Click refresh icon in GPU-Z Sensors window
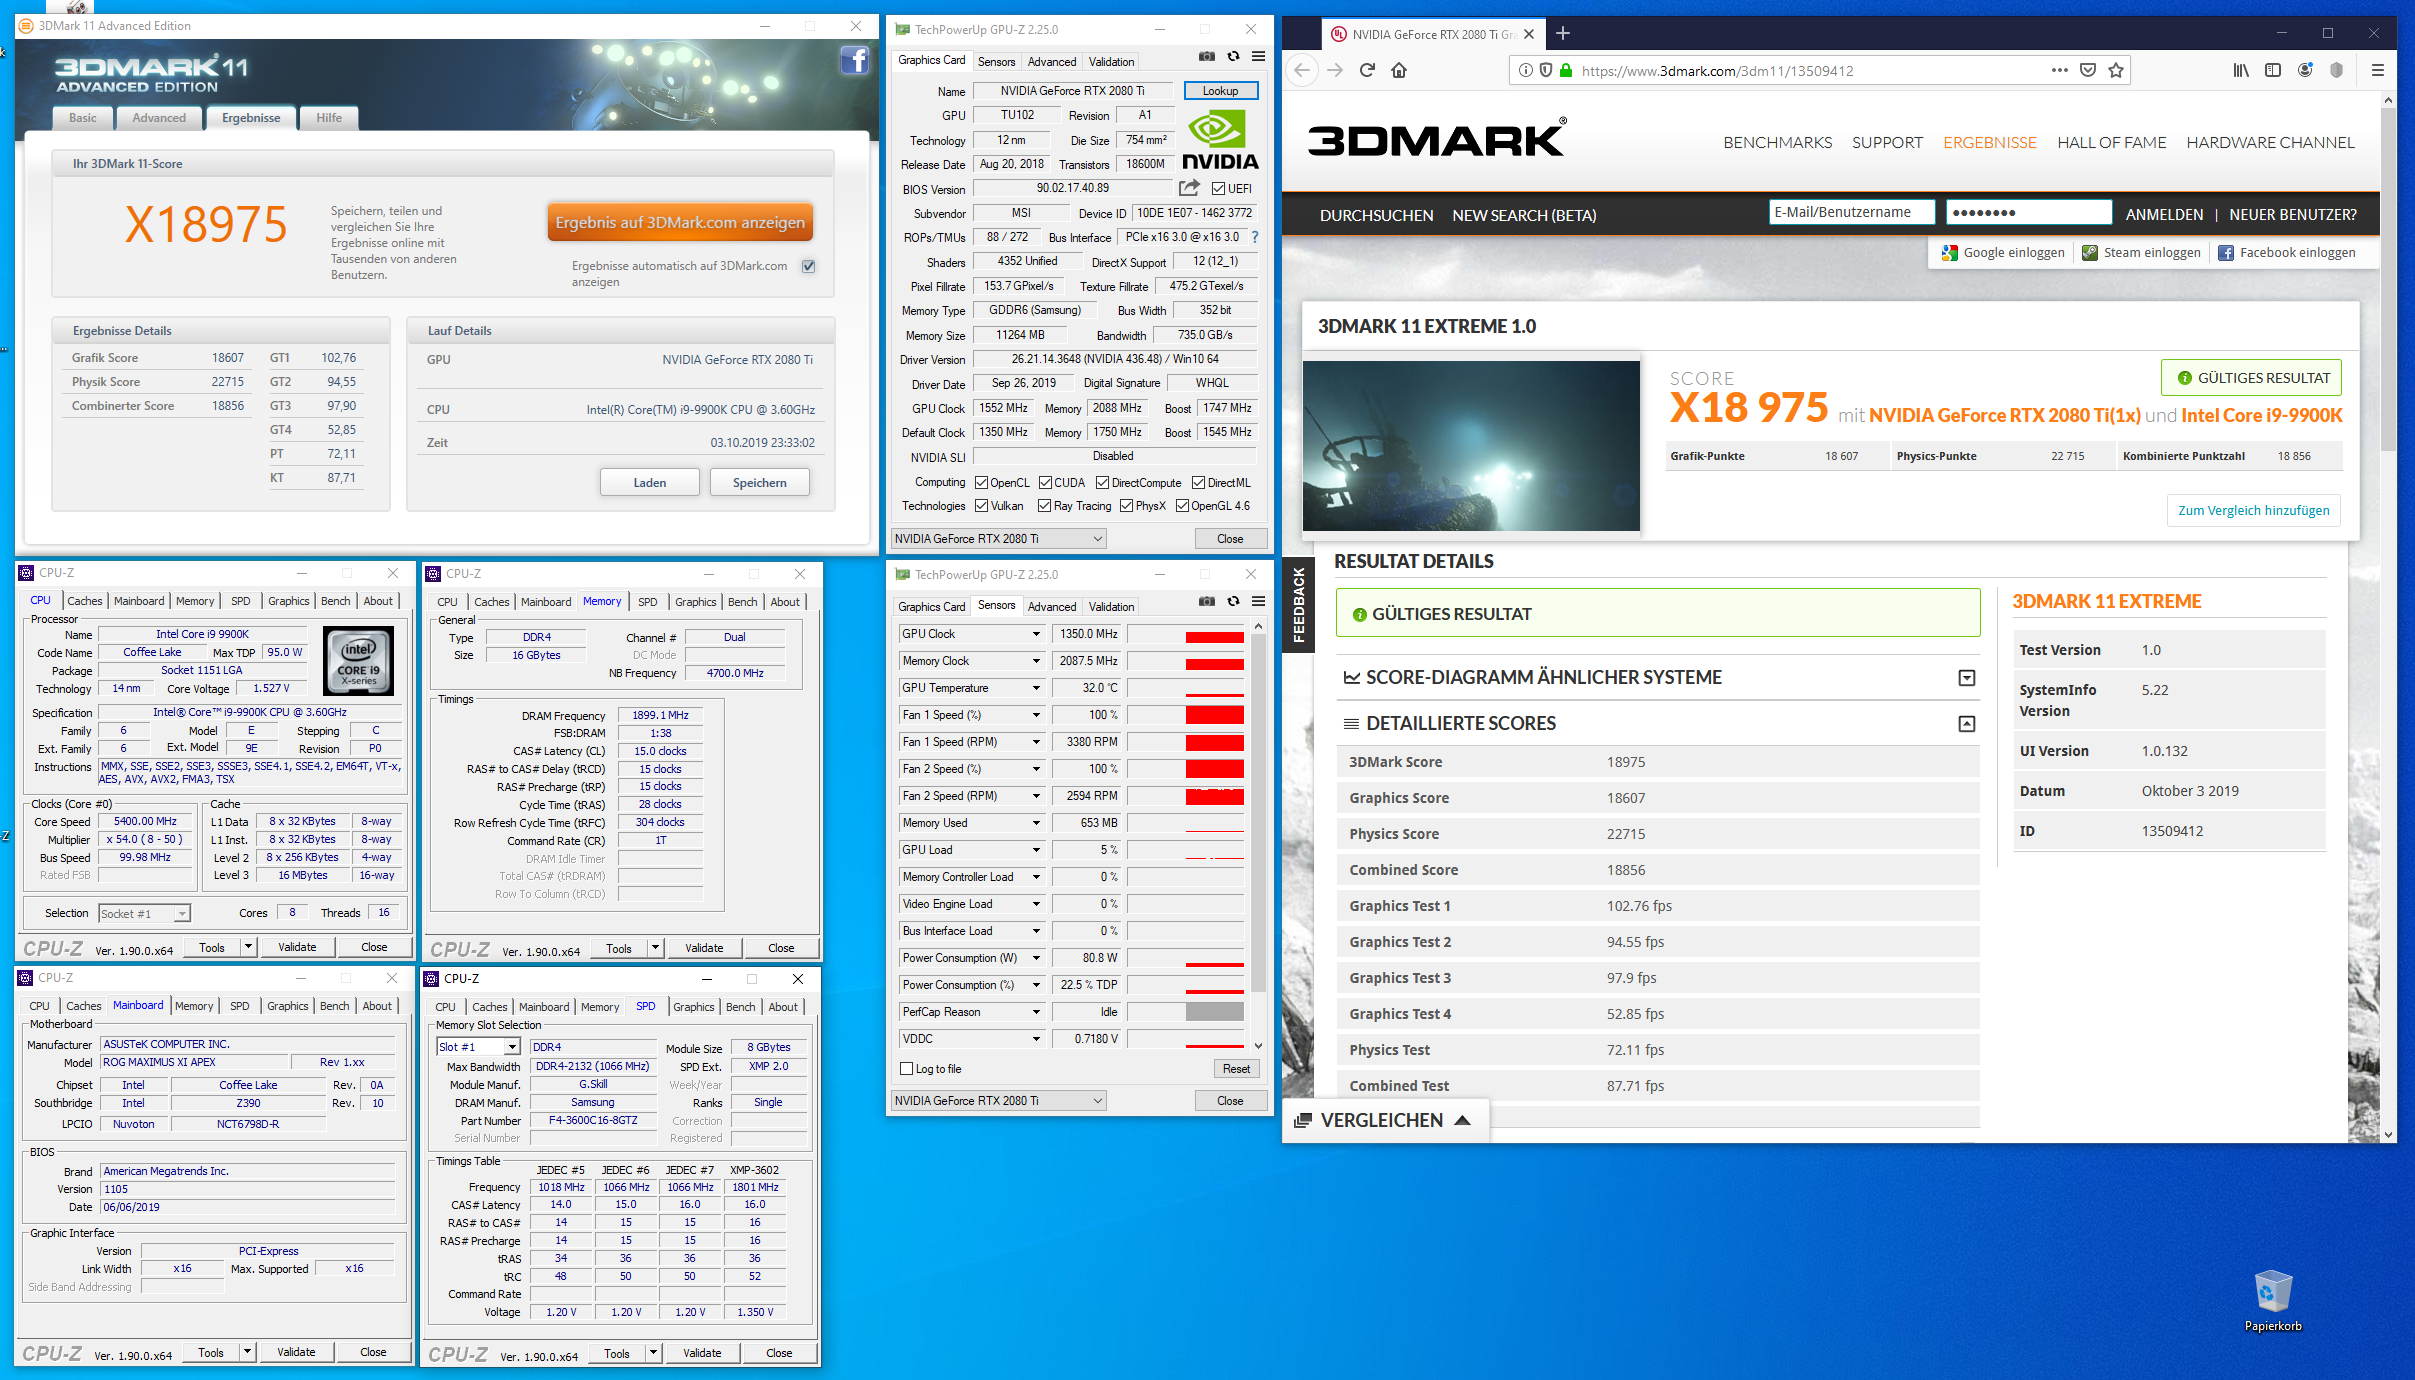 point(1233,601)
